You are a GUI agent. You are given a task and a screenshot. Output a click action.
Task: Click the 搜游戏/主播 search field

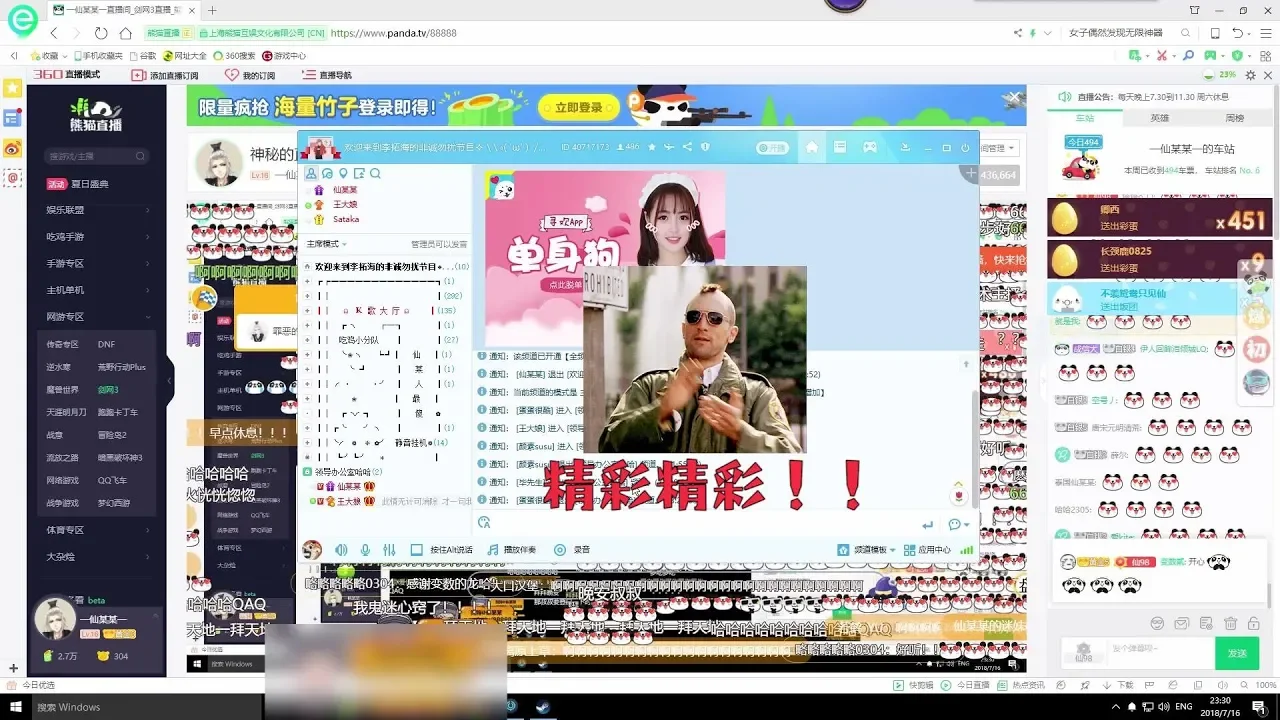pos(97,156)
